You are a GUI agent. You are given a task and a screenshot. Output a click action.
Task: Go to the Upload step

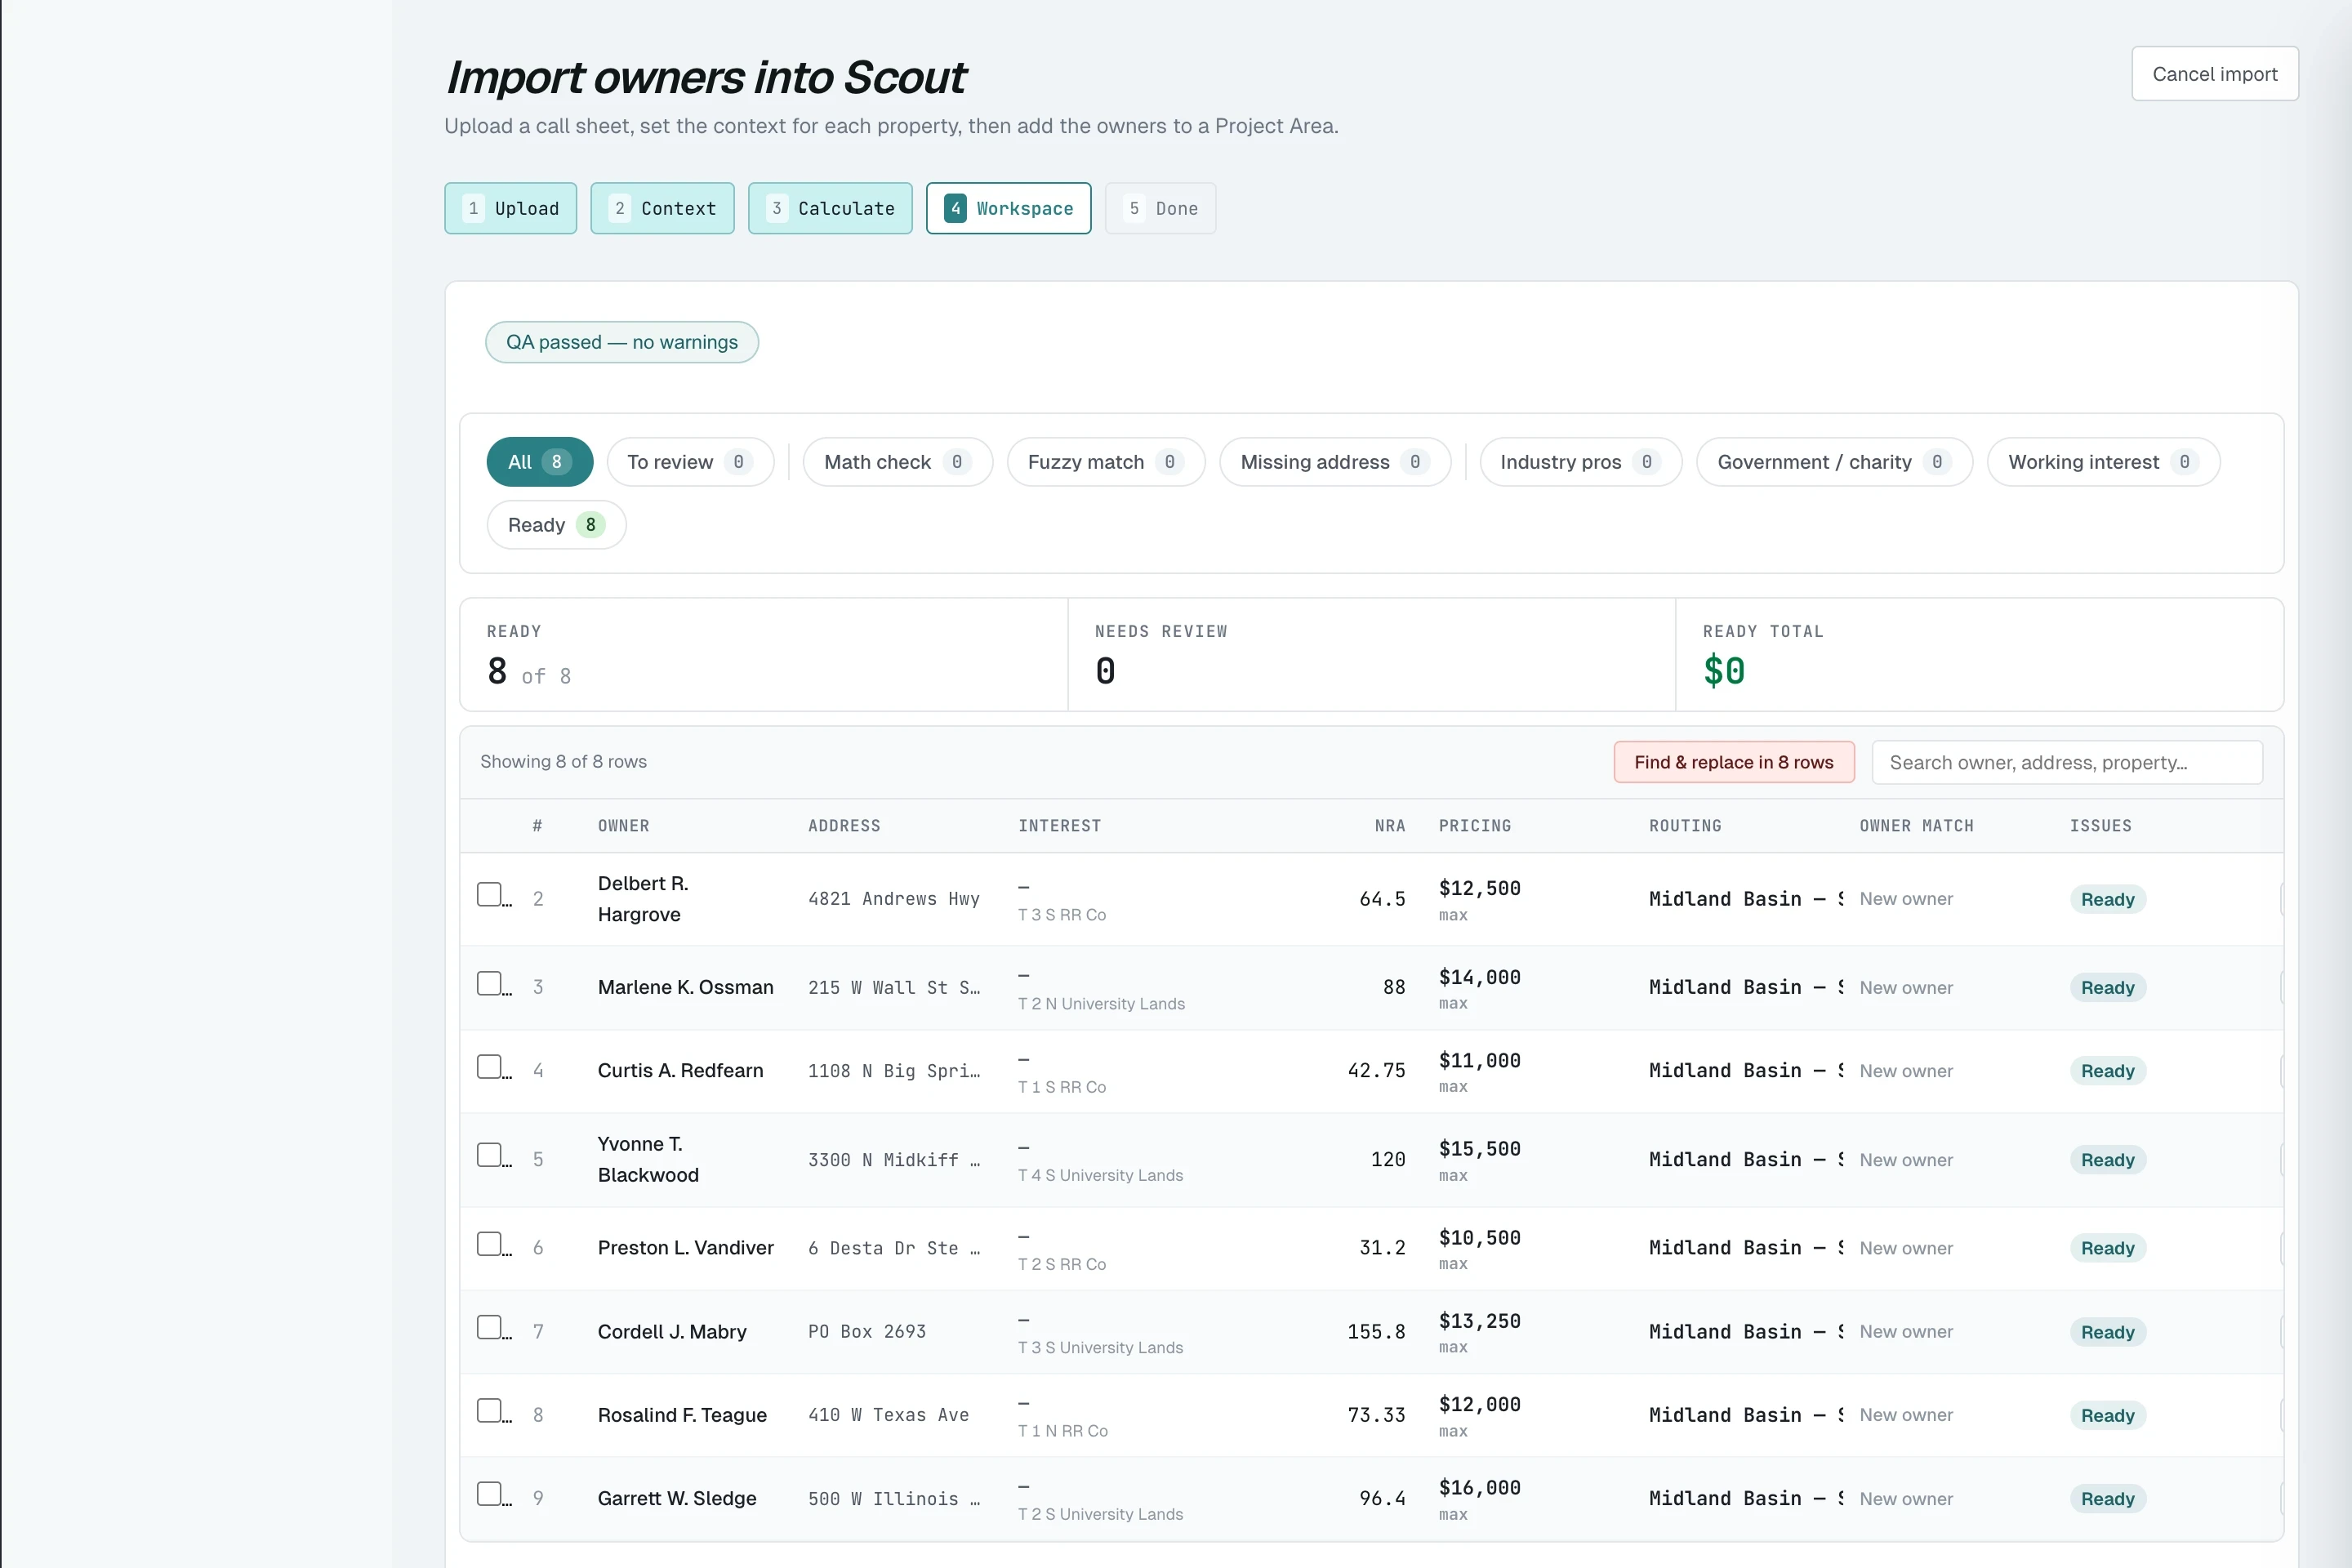click(510, 208)
